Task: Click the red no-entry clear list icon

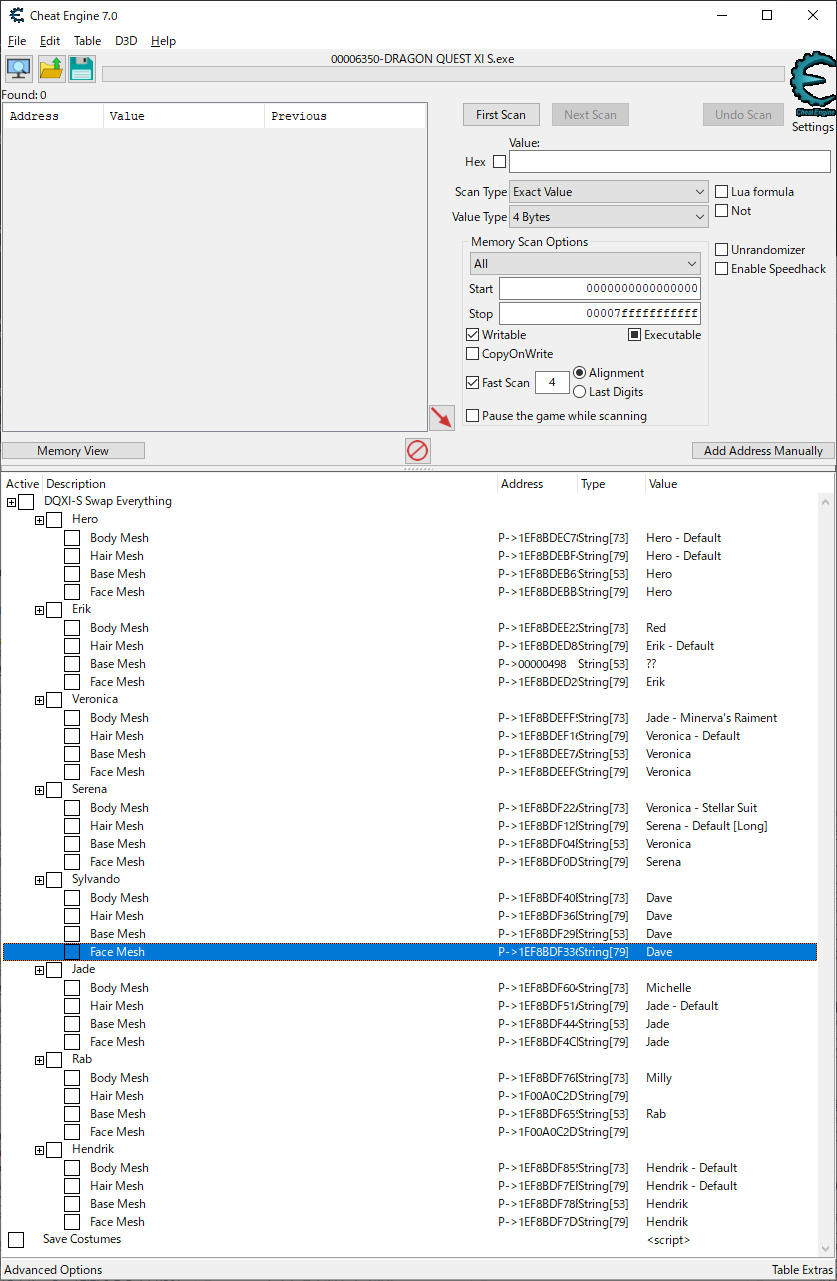Action: point(418,451)
